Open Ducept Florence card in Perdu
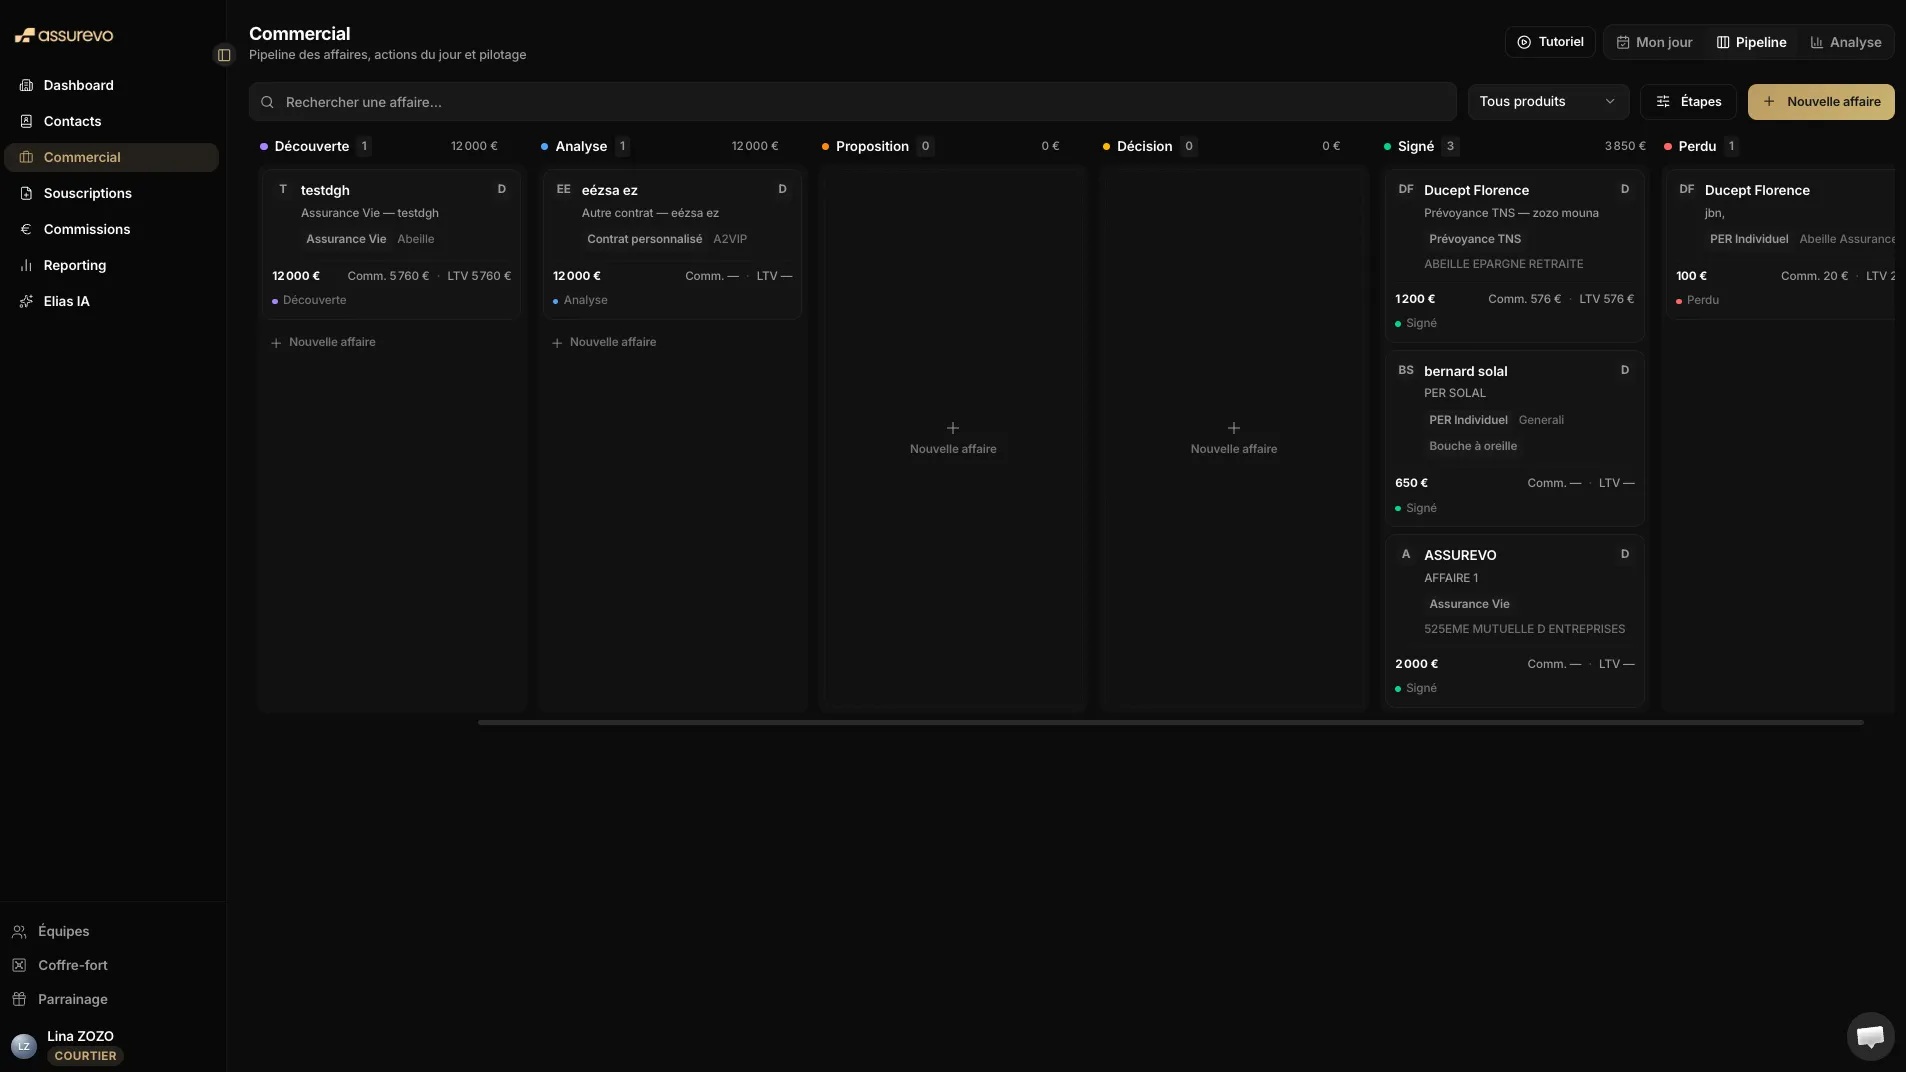 [x=1780, y=244]
